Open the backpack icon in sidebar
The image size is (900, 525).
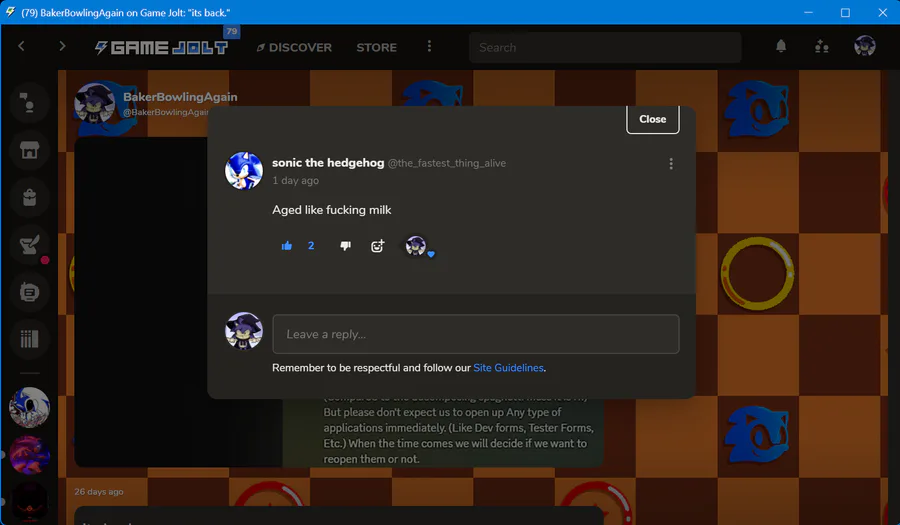click(x=29, y=197)
